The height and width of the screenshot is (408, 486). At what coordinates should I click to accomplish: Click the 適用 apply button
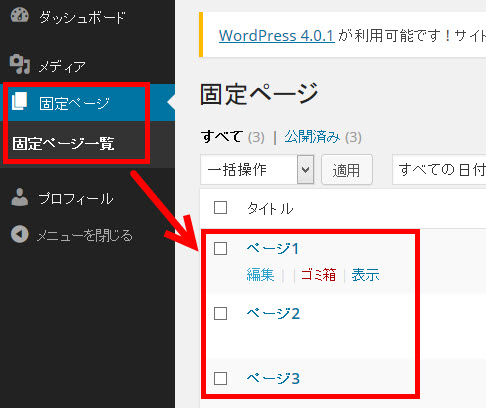347,170
